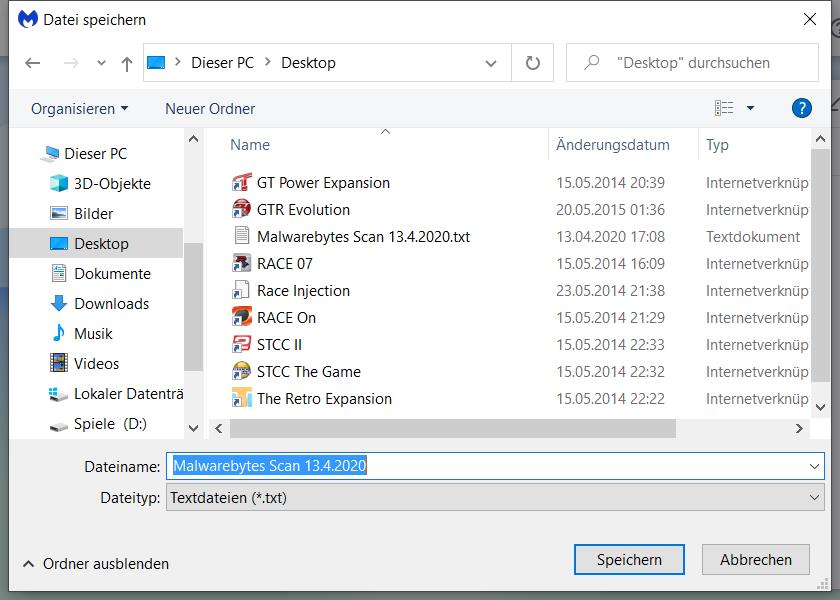Click the Abbrechen button

coord(755,560)
